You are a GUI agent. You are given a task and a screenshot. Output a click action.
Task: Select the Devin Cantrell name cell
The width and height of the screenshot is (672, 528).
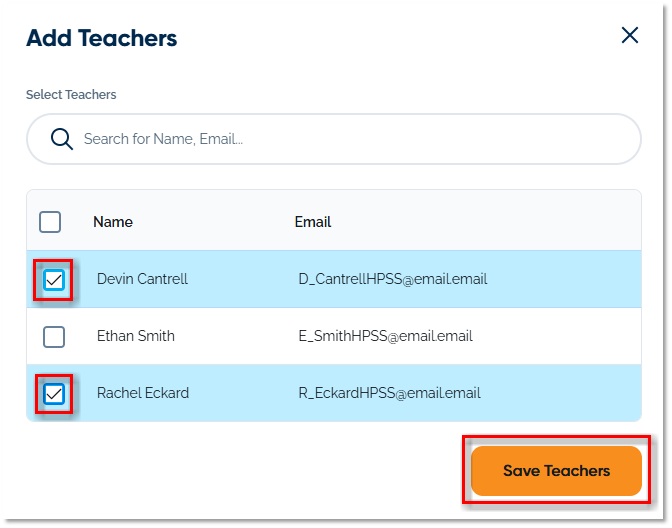click(x=142, y=279)
